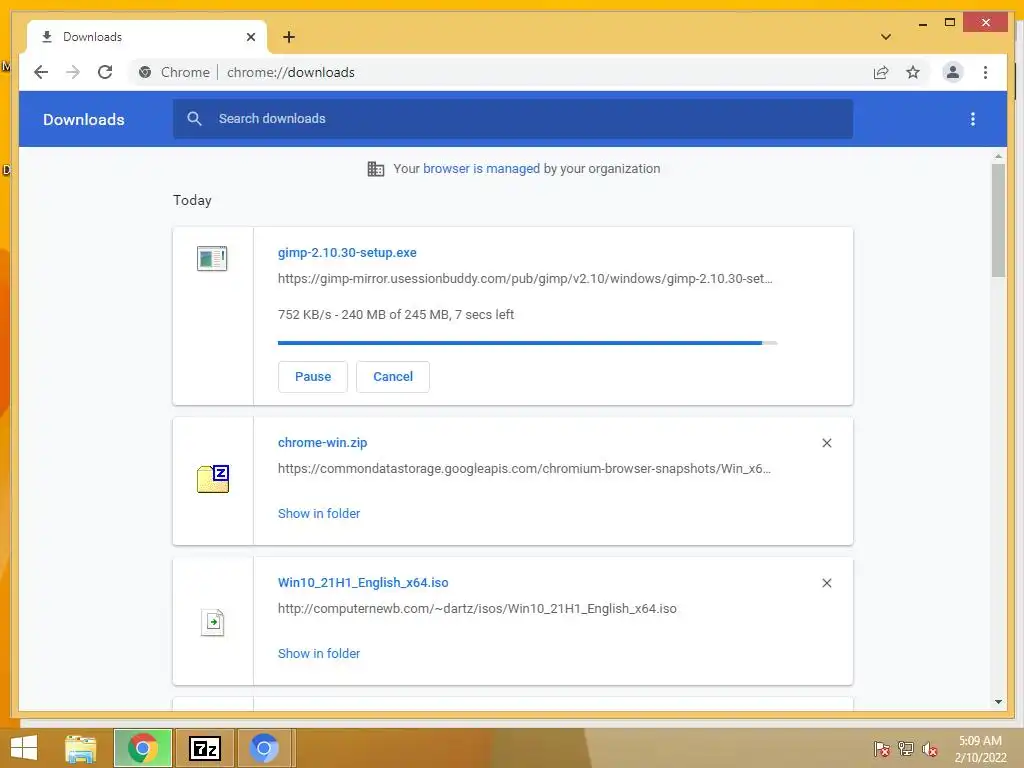
Task: Open the Downloads page more actions menu
Action: pos(972,119)
